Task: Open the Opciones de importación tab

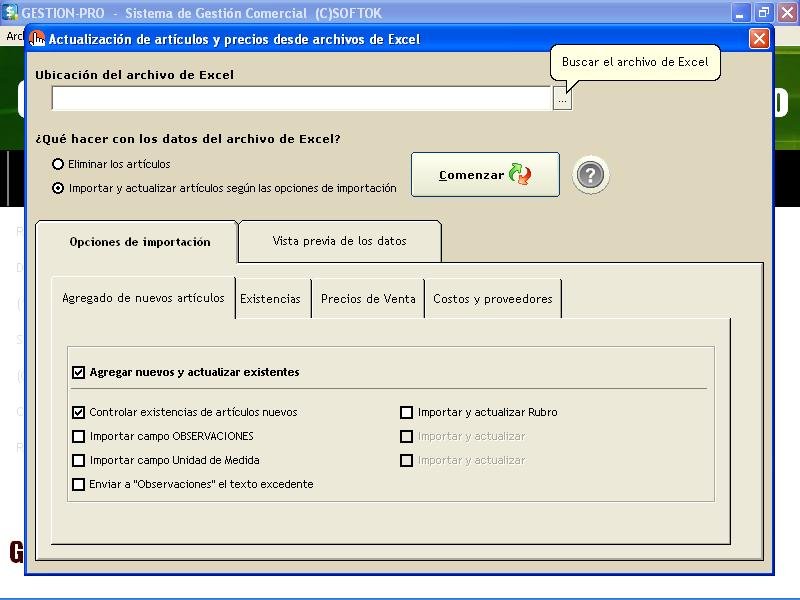Action: (x=139, y=242)
